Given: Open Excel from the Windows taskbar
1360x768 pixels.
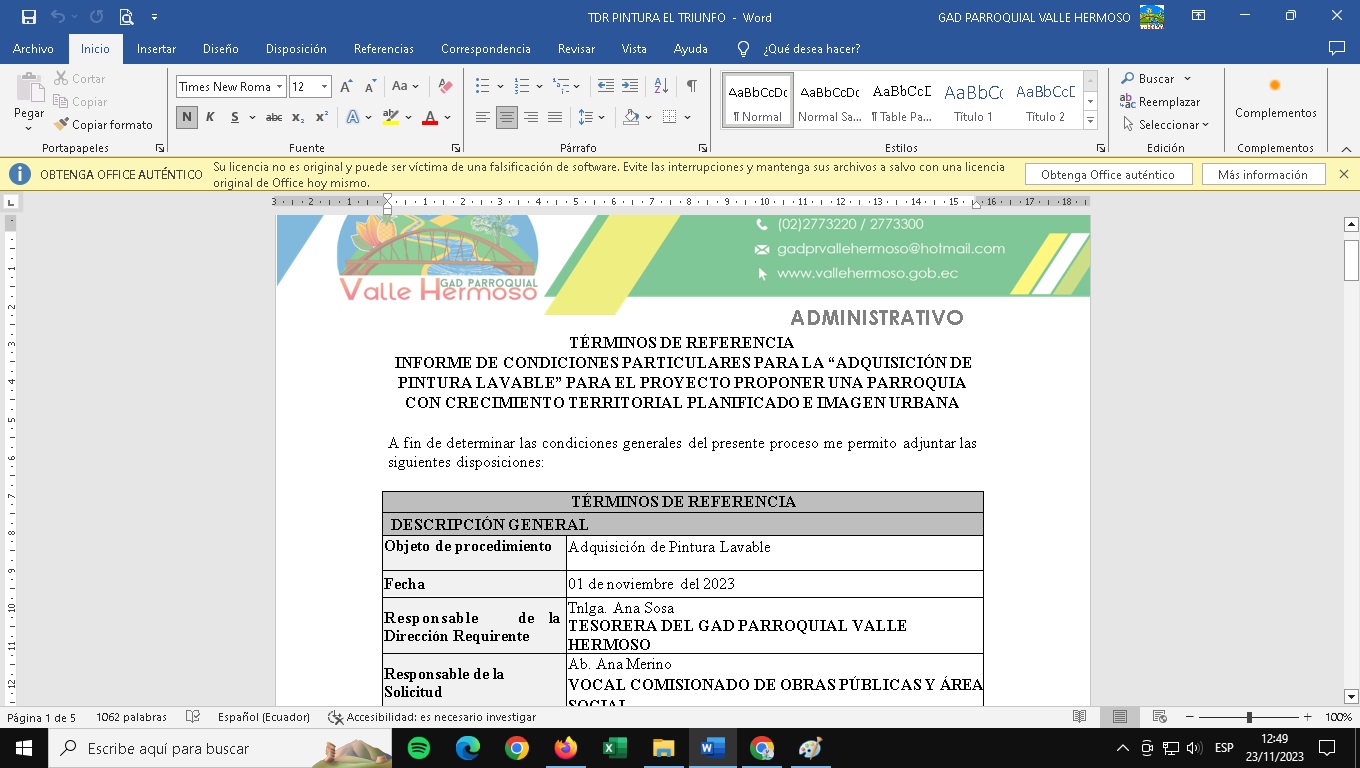Looking at the screenshot, I should point(614,748).
